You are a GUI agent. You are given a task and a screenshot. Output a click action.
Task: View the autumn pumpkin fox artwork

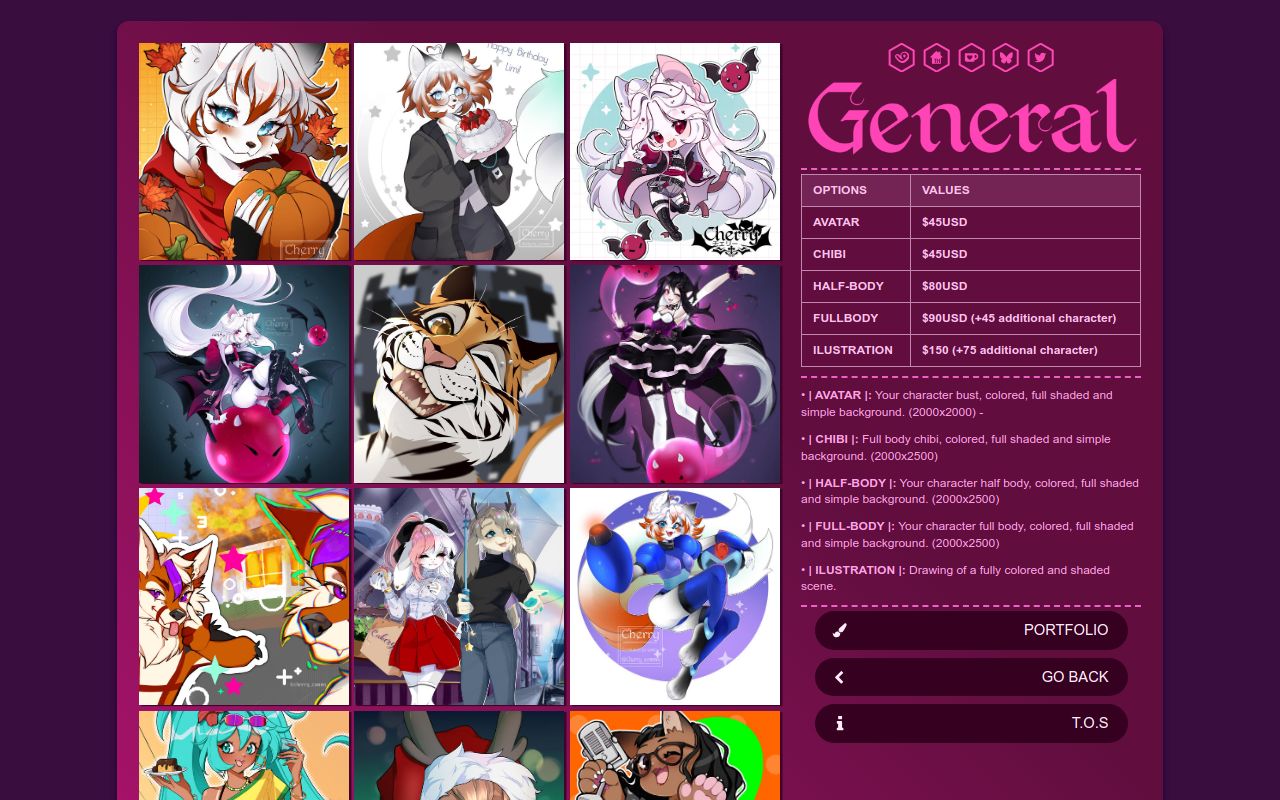coord(244,151)
